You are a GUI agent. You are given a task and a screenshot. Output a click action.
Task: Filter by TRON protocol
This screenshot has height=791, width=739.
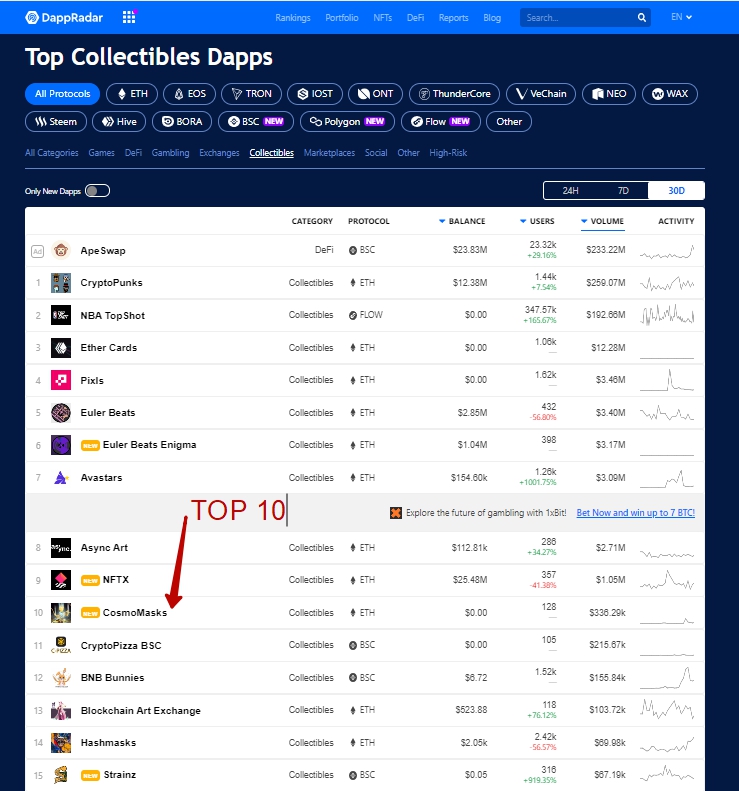[251, 94]
